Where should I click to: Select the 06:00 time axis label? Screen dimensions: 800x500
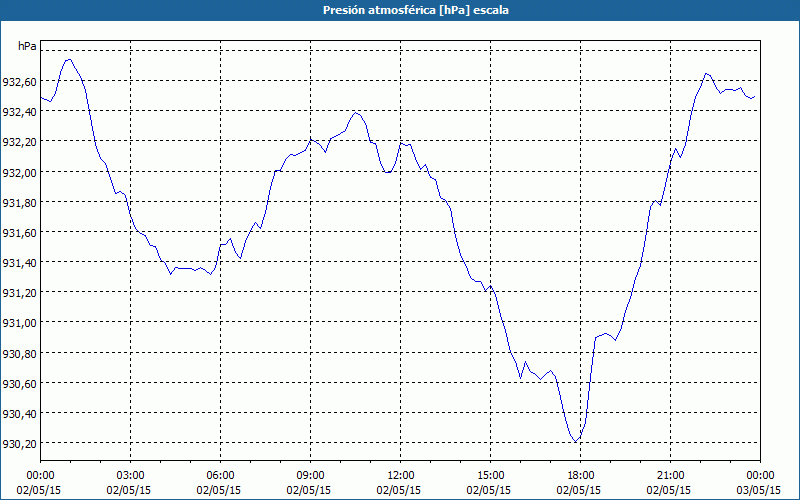pos(221,475)
